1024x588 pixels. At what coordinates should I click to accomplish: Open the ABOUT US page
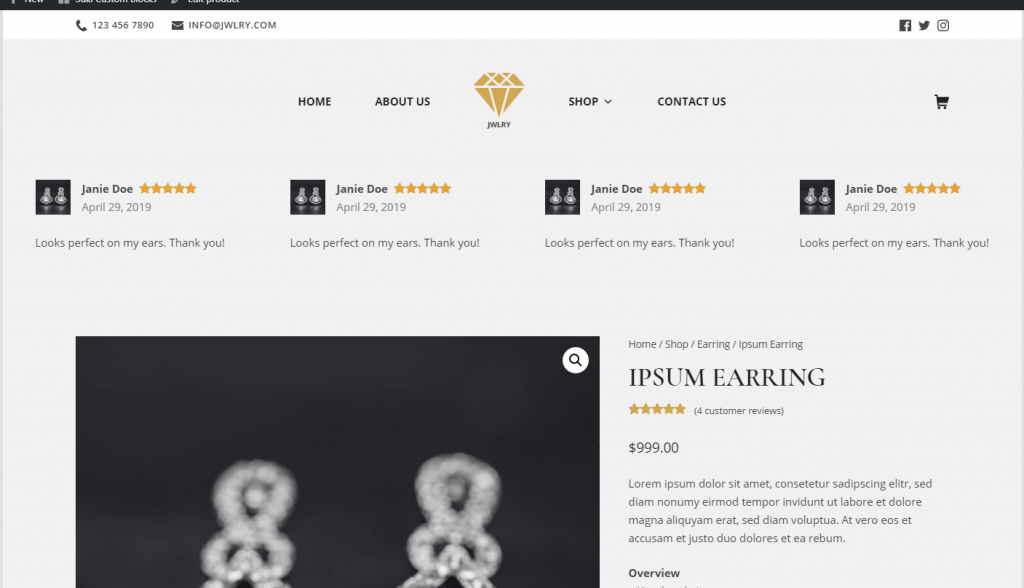pos(402,101)
